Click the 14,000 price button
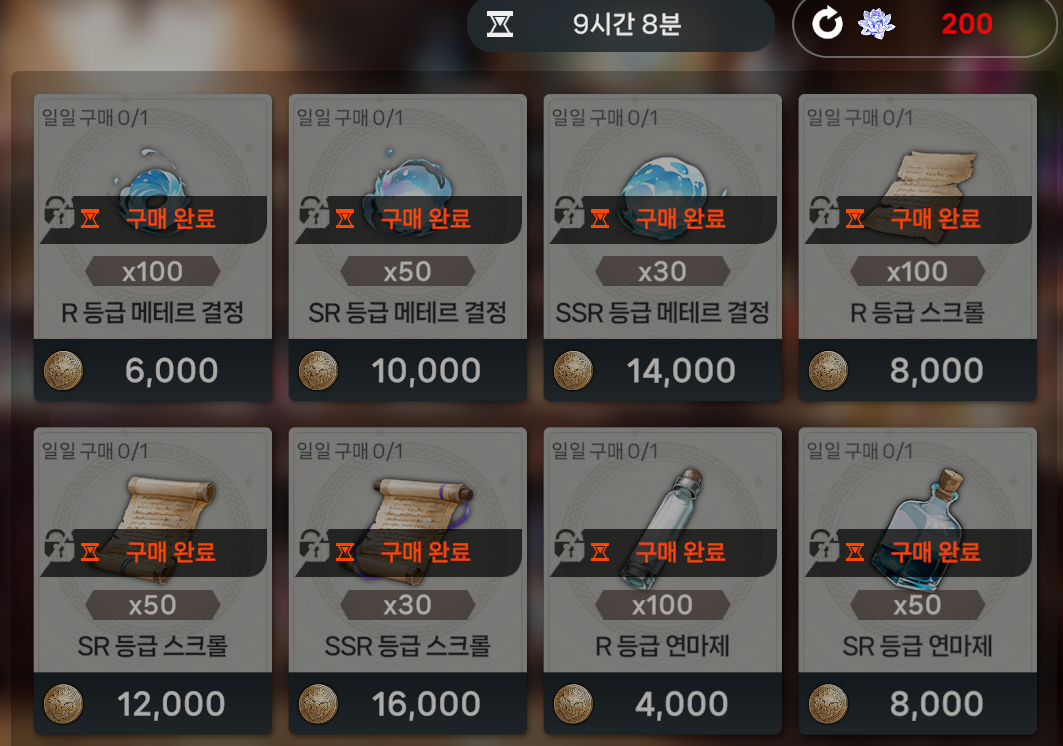The height and width of the screenshot is (746, 1063). point(662,370)
